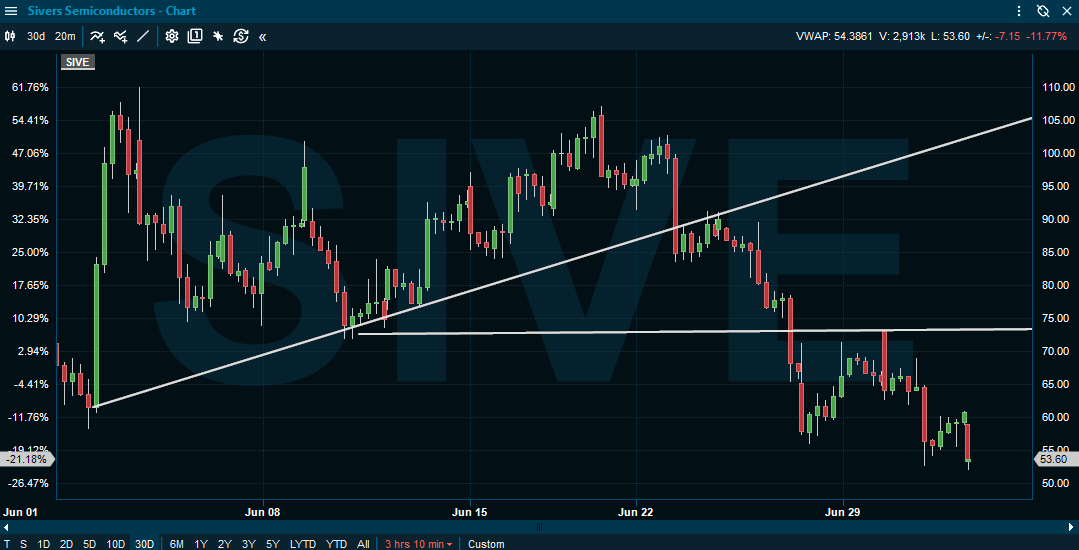Image resolution: width=1079 pixels, height=550 pixels.
Task: Click the 61.76% percent axis label
Action: pyautogui.click(x=30, y=87)
